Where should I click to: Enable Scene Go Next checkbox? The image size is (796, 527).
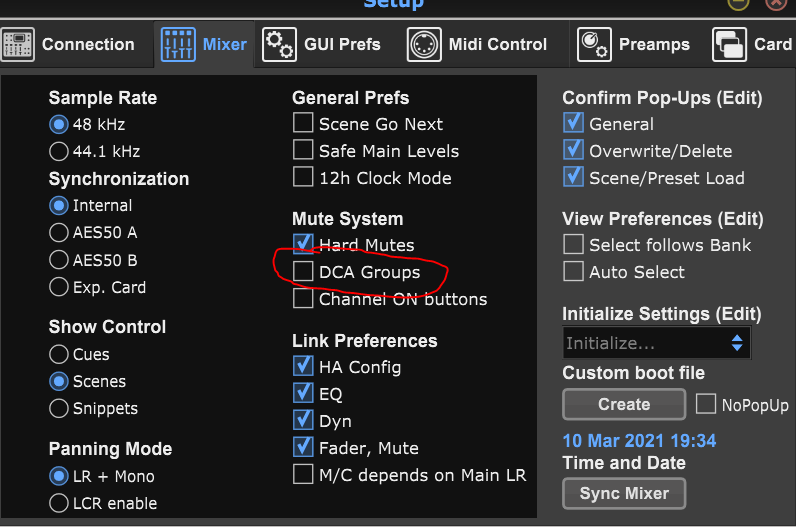303,123
